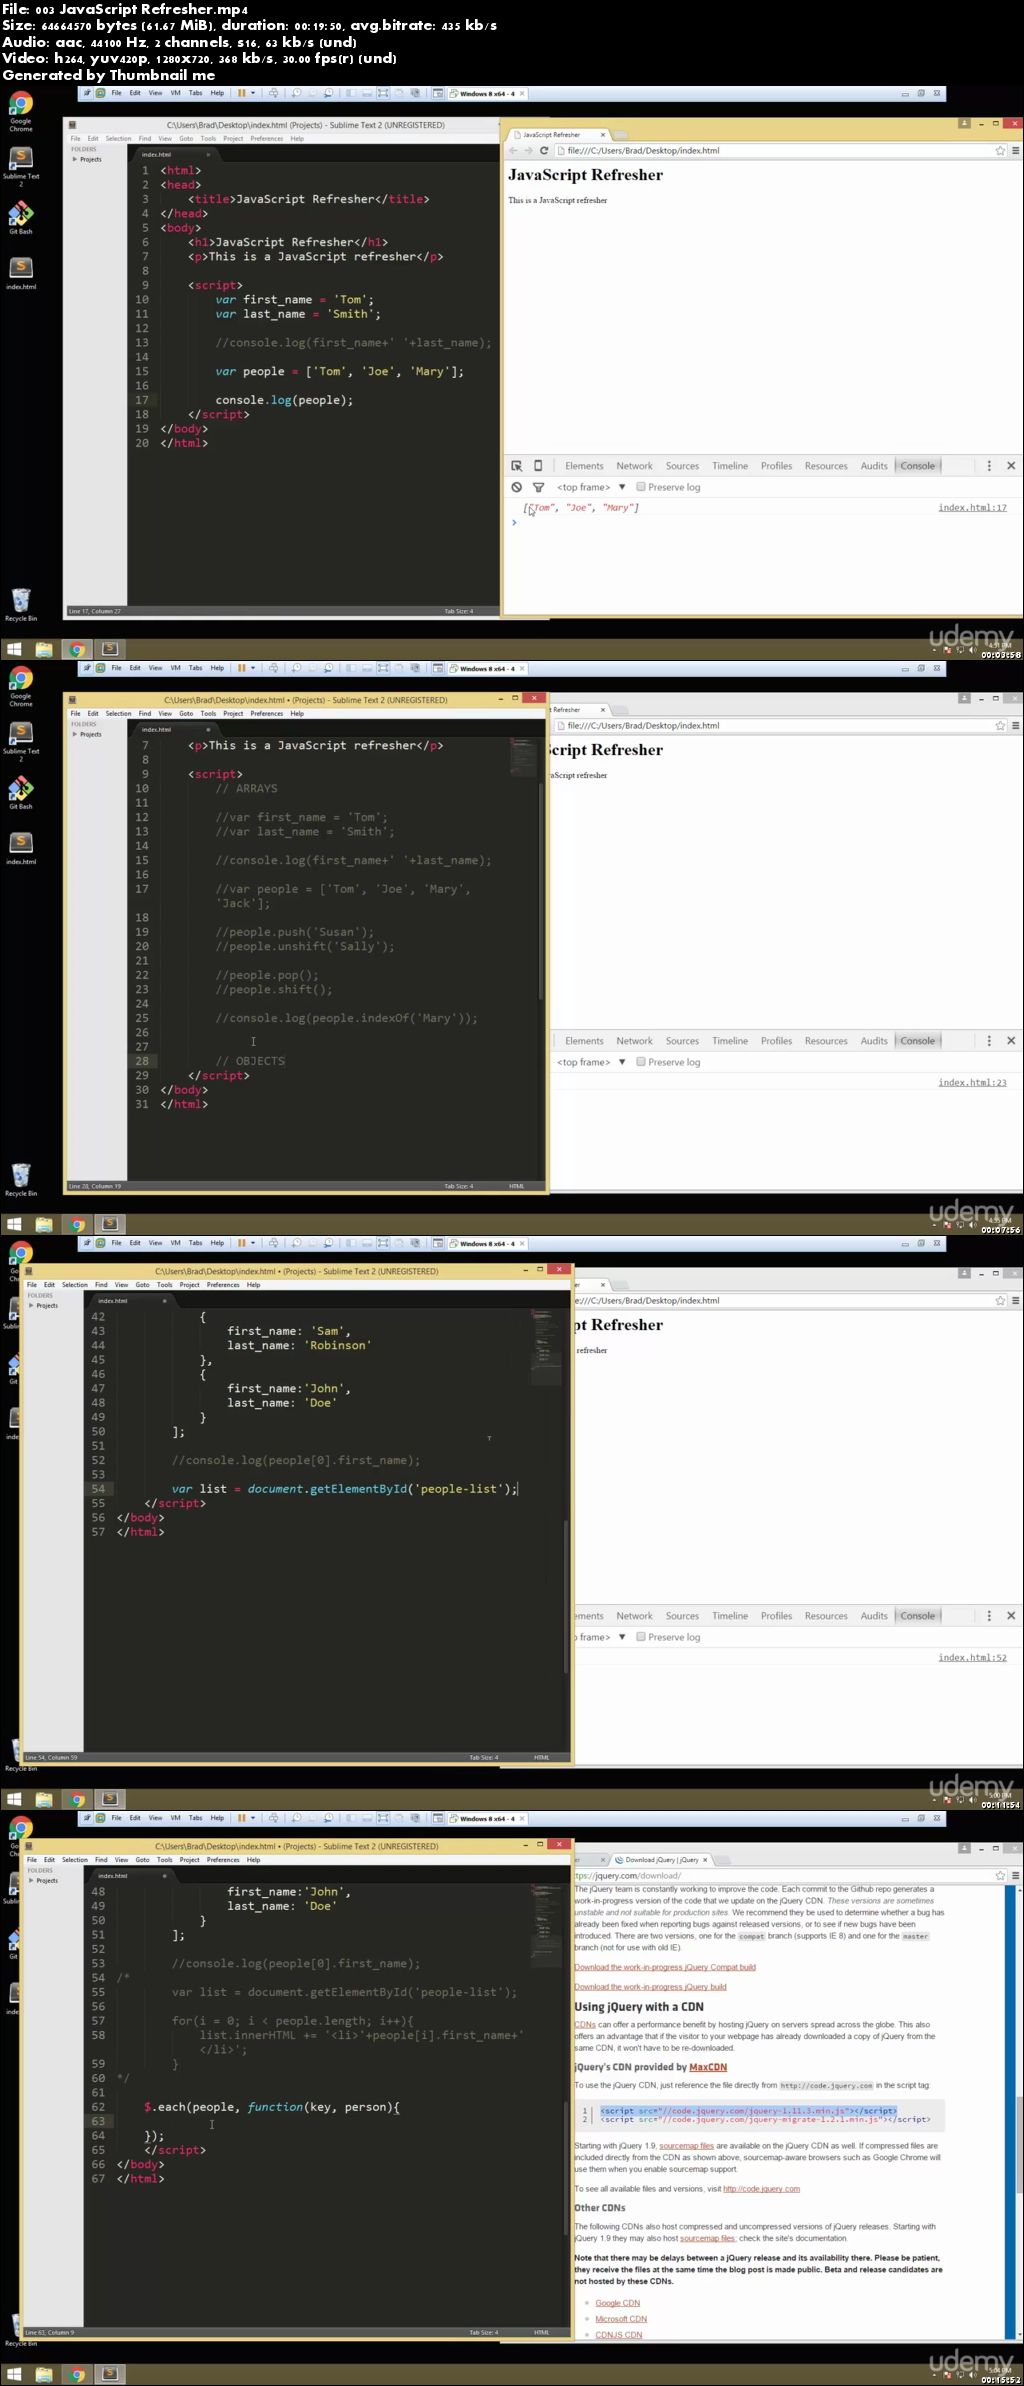
Task: Launch Git Bash desktop icon in first frame
Action: coord(21,219)
